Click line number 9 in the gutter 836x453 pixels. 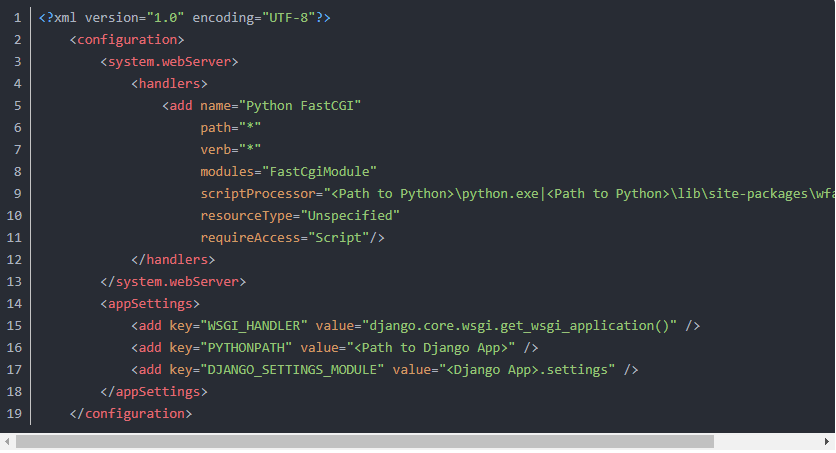point(17,193)
